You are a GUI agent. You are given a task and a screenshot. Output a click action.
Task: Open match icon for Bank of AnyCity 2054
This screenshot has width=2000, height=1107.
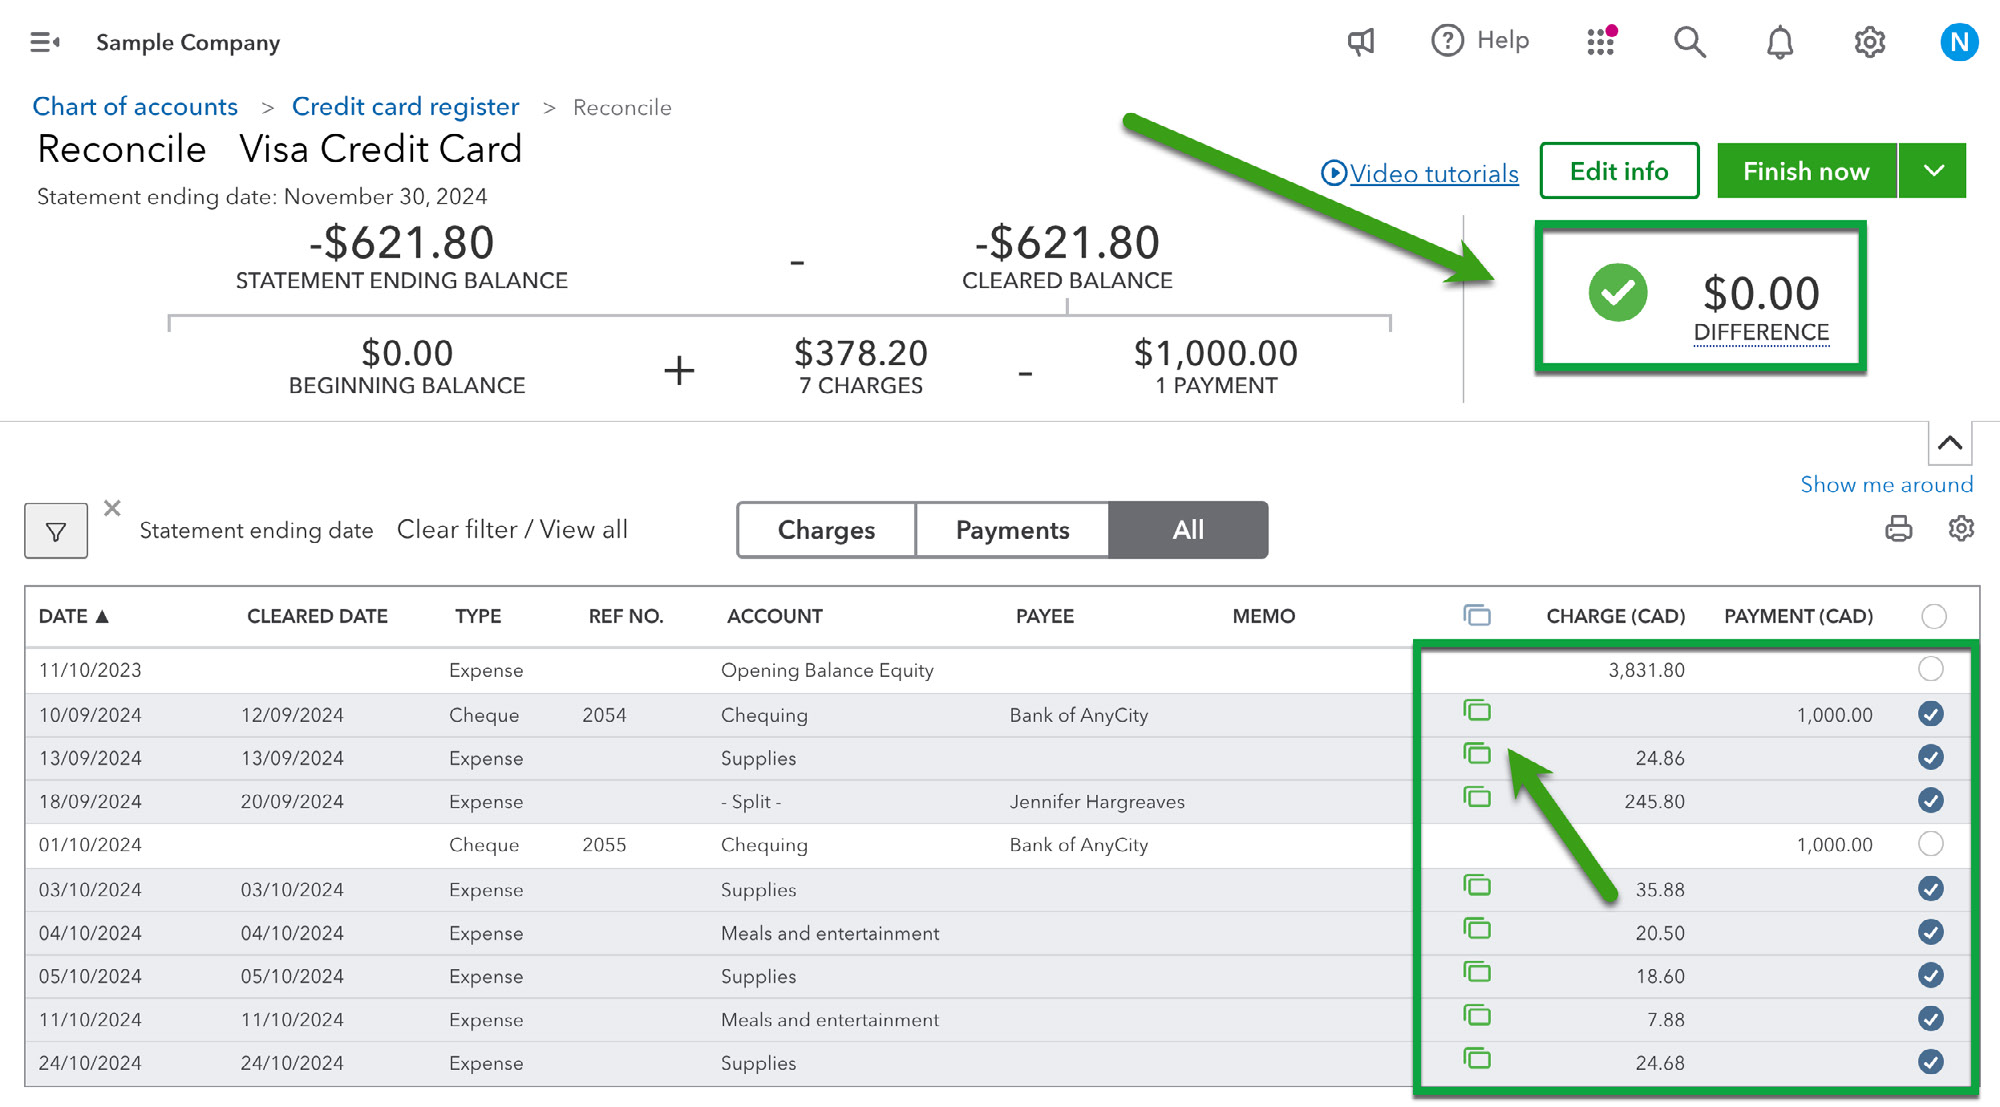[1477, 711]
